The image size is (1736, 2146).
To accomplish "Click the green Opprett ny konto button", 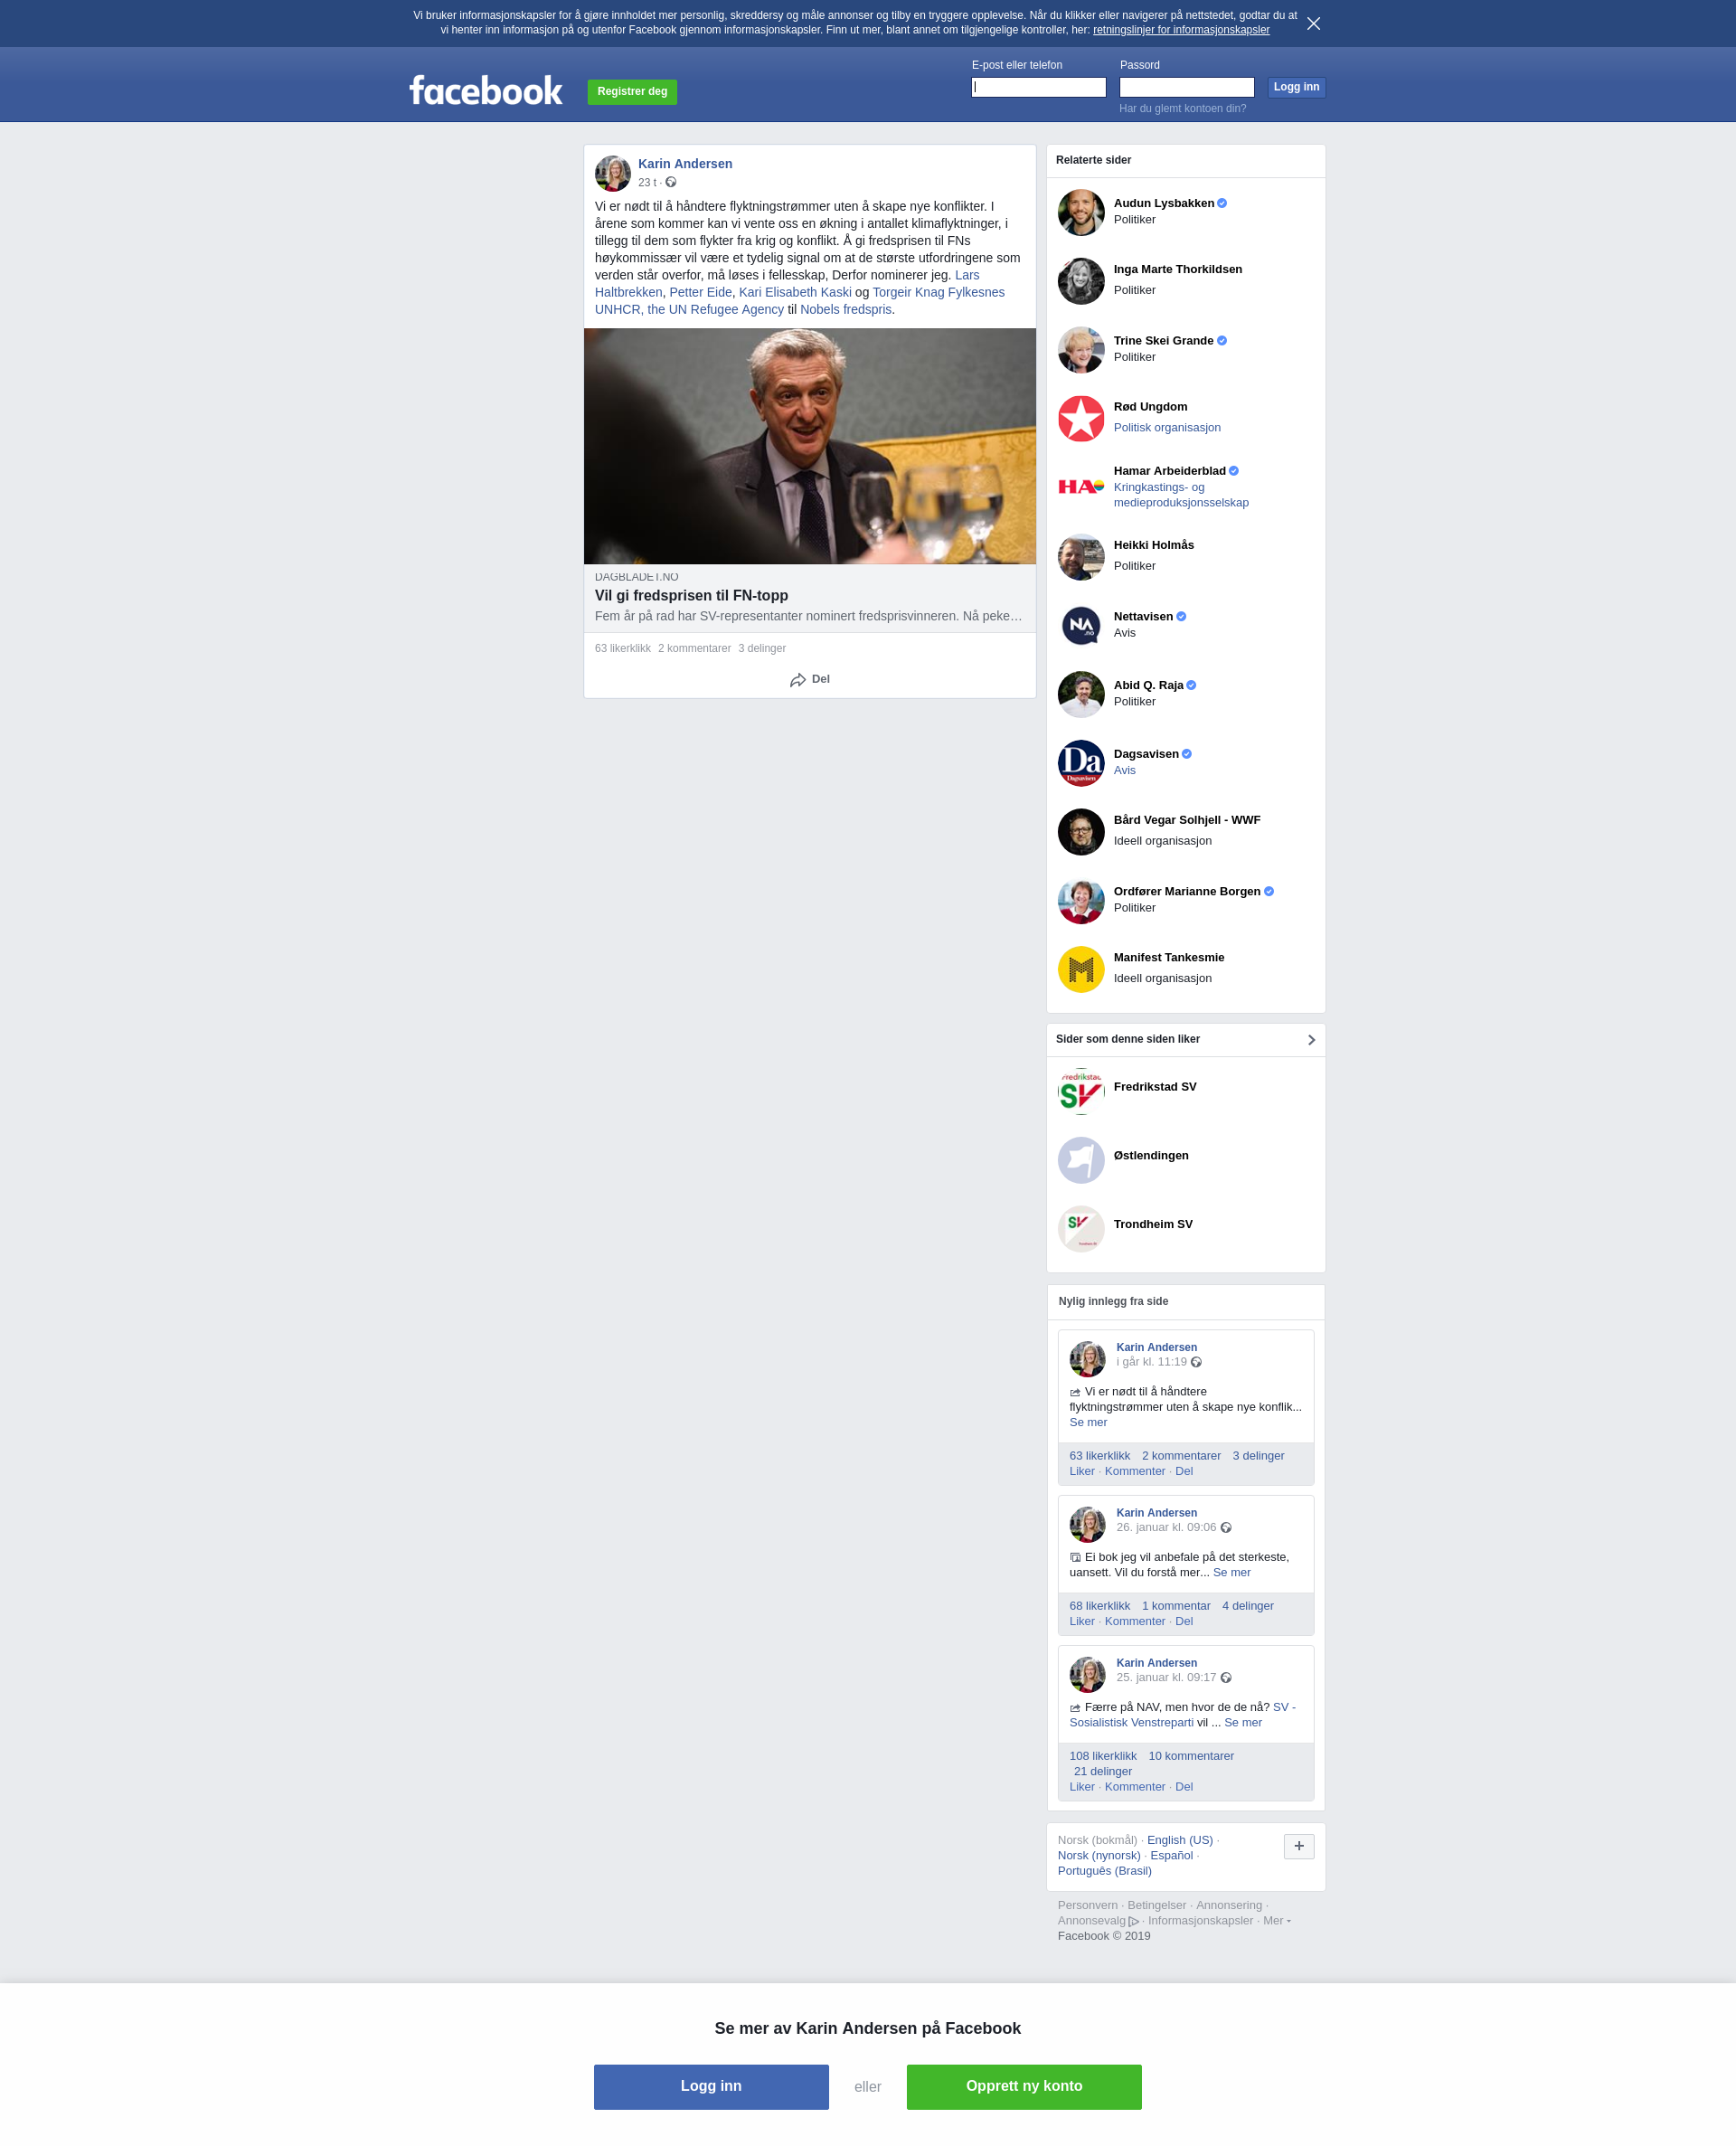I will tap(1024, 2086).
